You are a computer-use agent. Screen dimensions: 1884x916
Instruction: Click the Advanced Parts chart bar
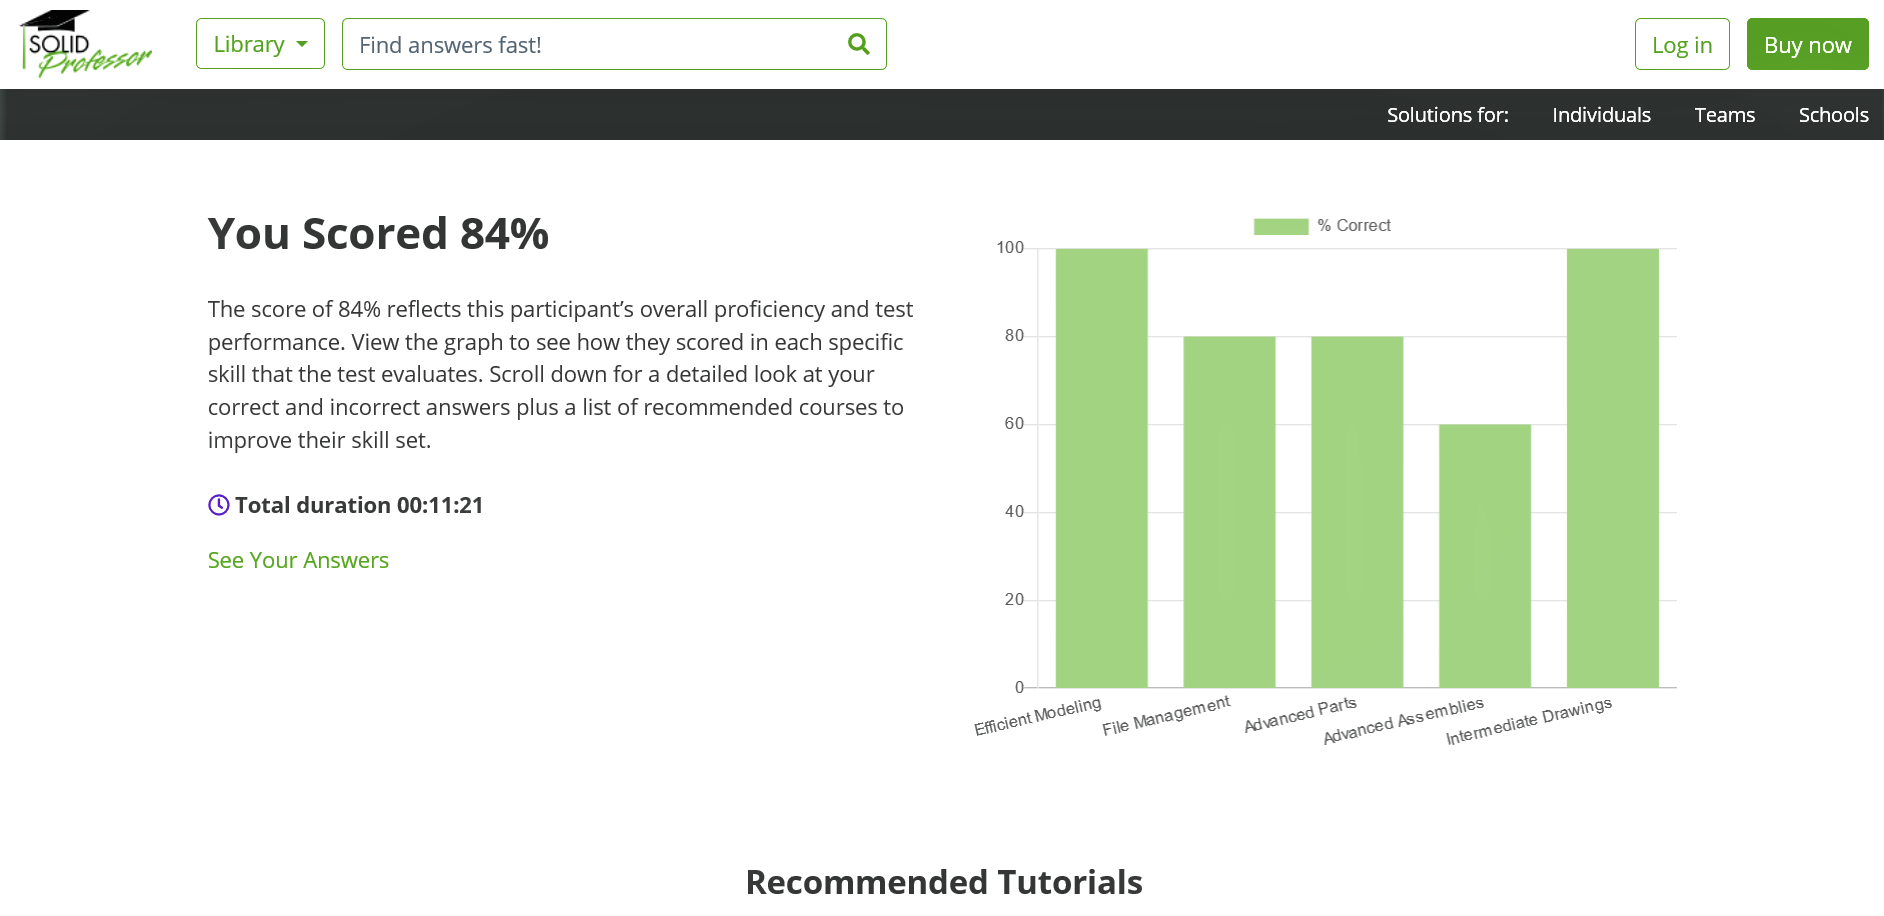tap(1357, 512)
